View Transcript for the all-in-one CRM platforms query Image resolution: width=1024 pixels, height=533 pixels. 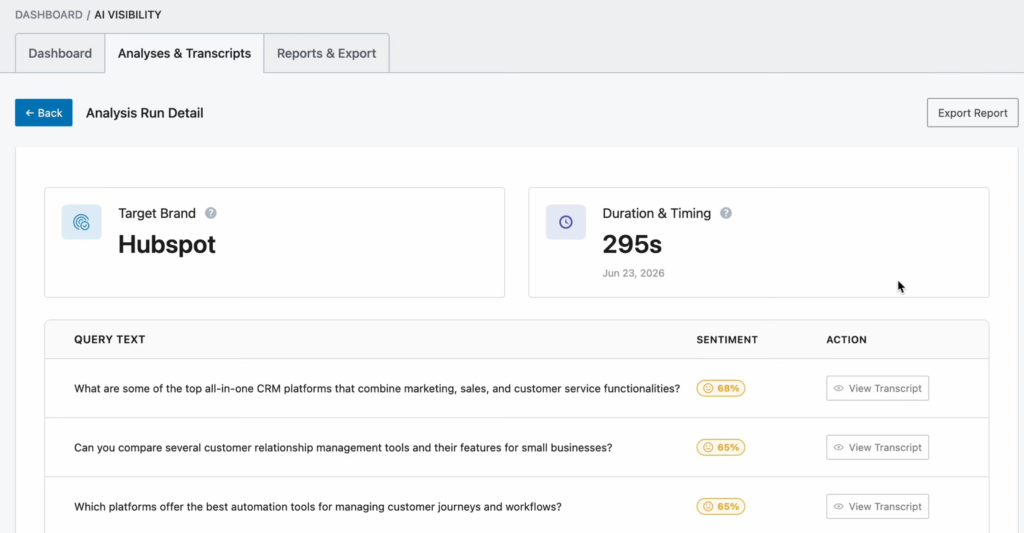(x=877, y=388)
